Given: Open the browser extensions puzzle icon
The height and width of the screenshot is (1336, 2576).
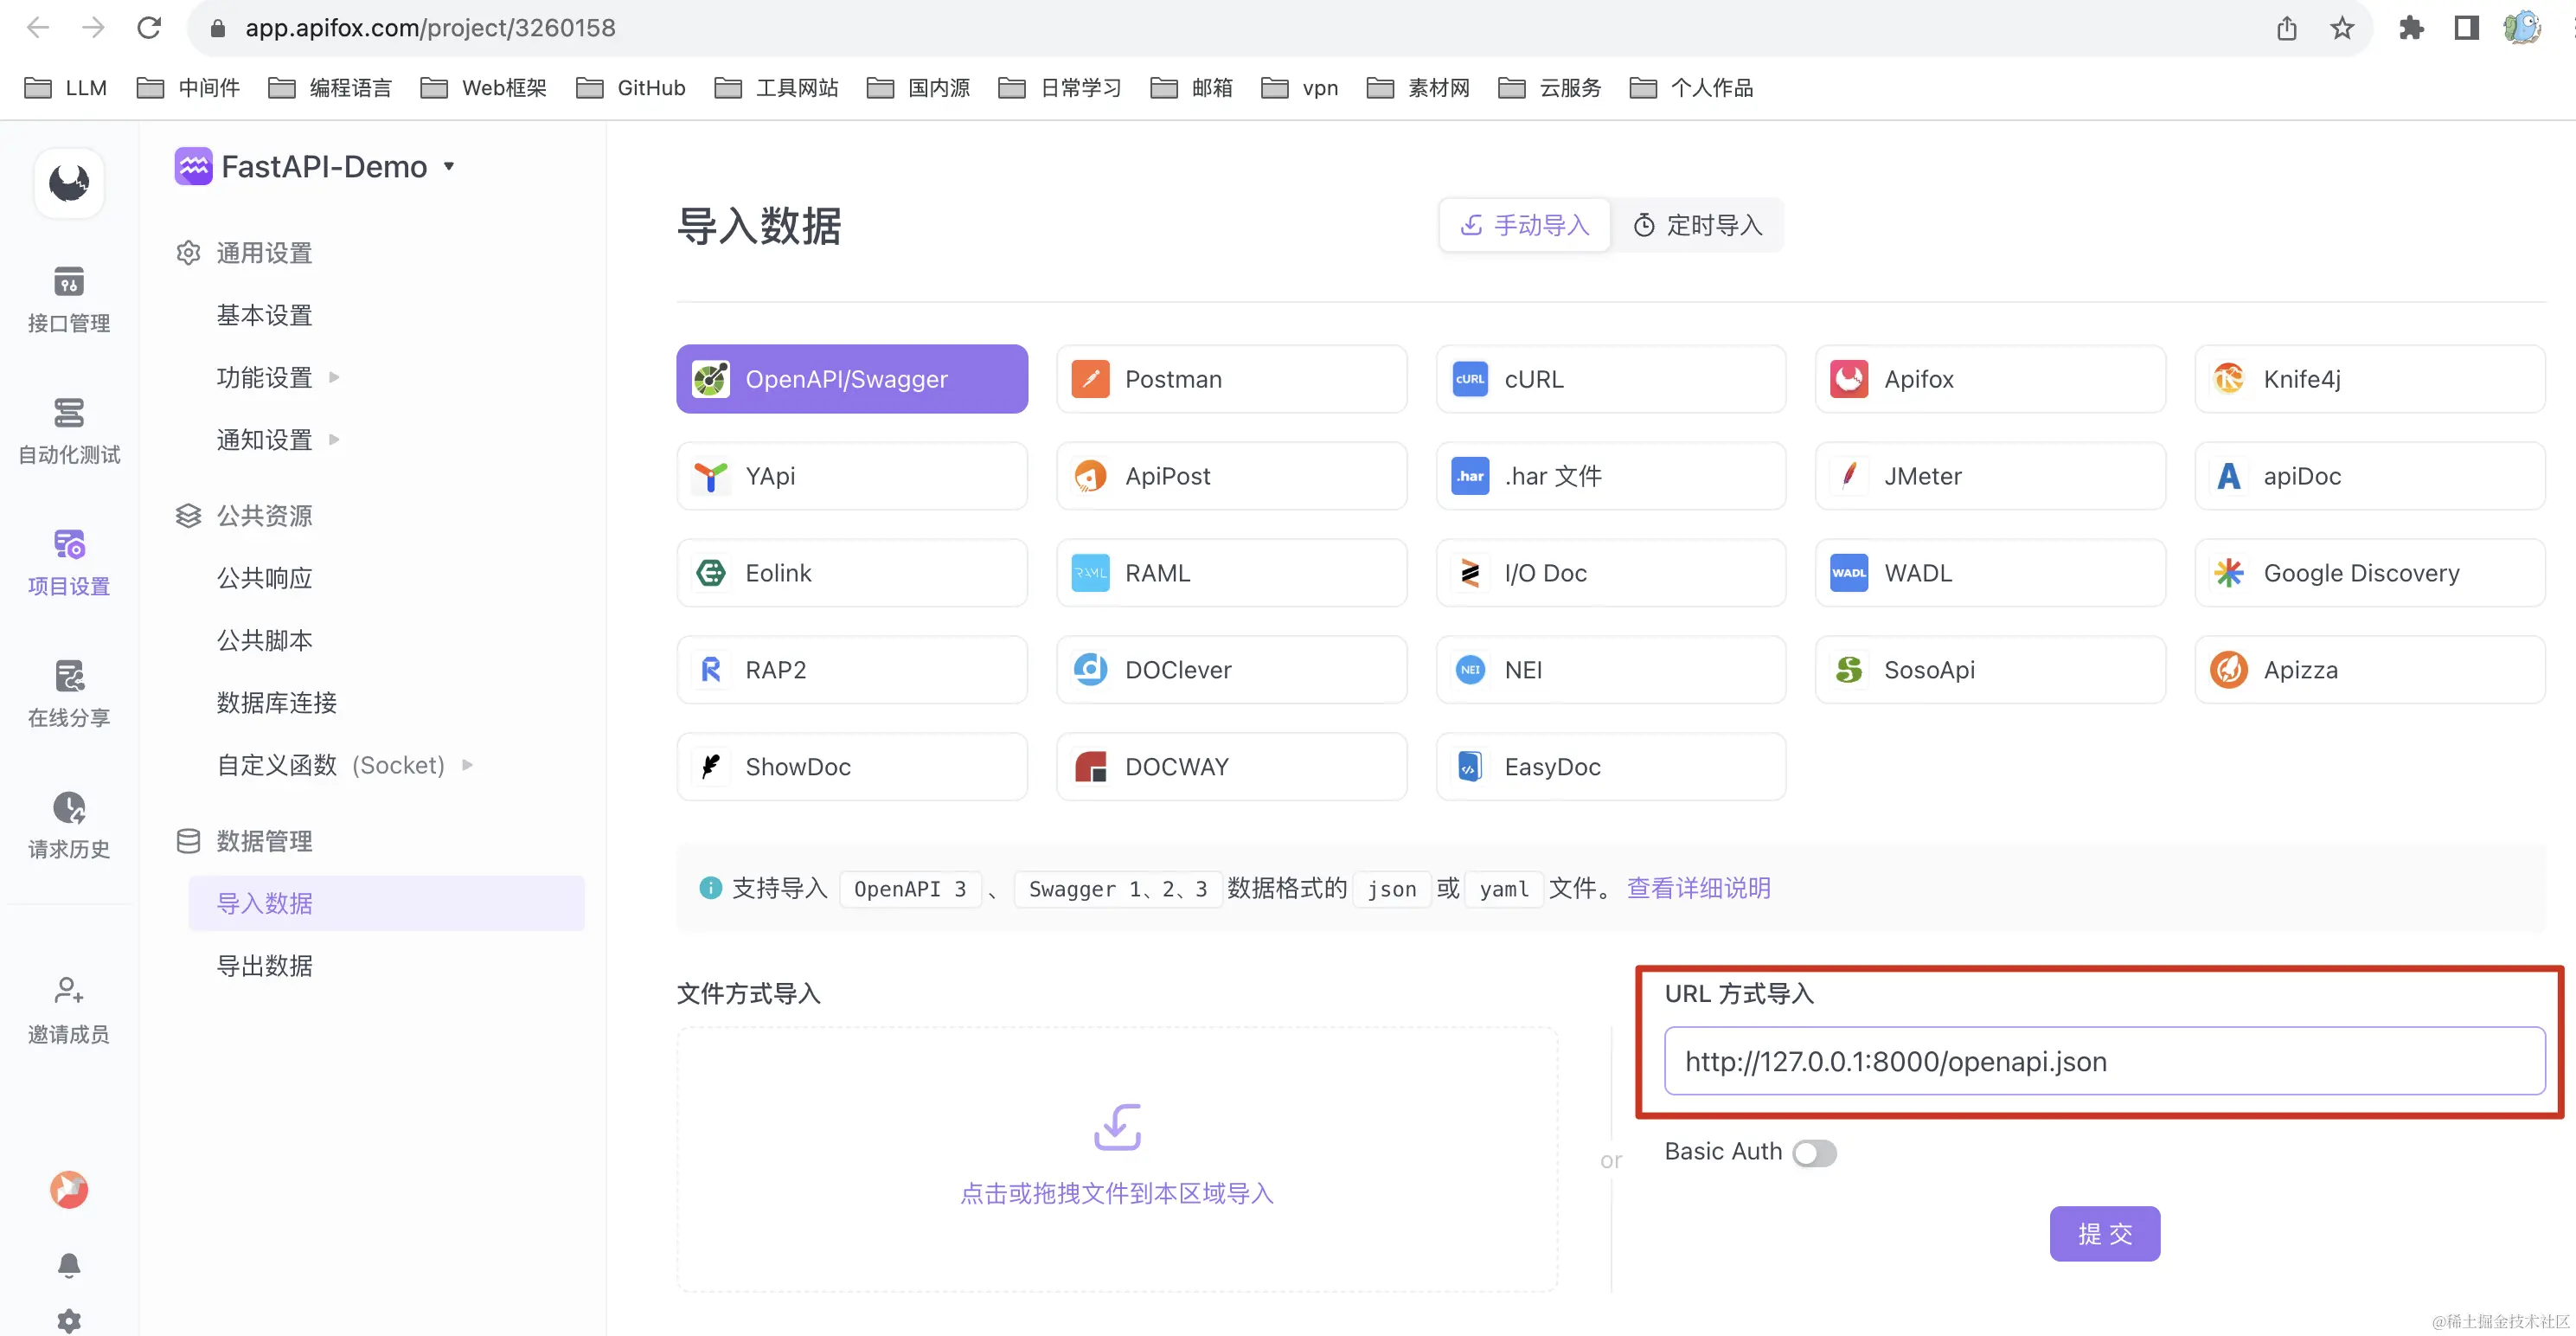Looking at the screenshot, I should tap(2411, 27).
